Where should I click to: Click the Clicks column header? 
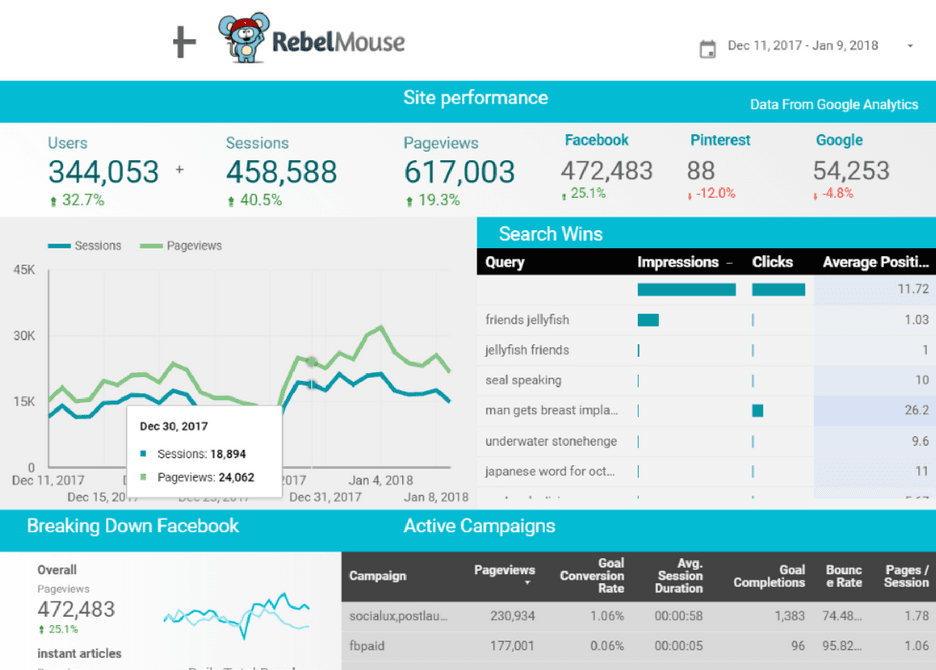[772, 262]
